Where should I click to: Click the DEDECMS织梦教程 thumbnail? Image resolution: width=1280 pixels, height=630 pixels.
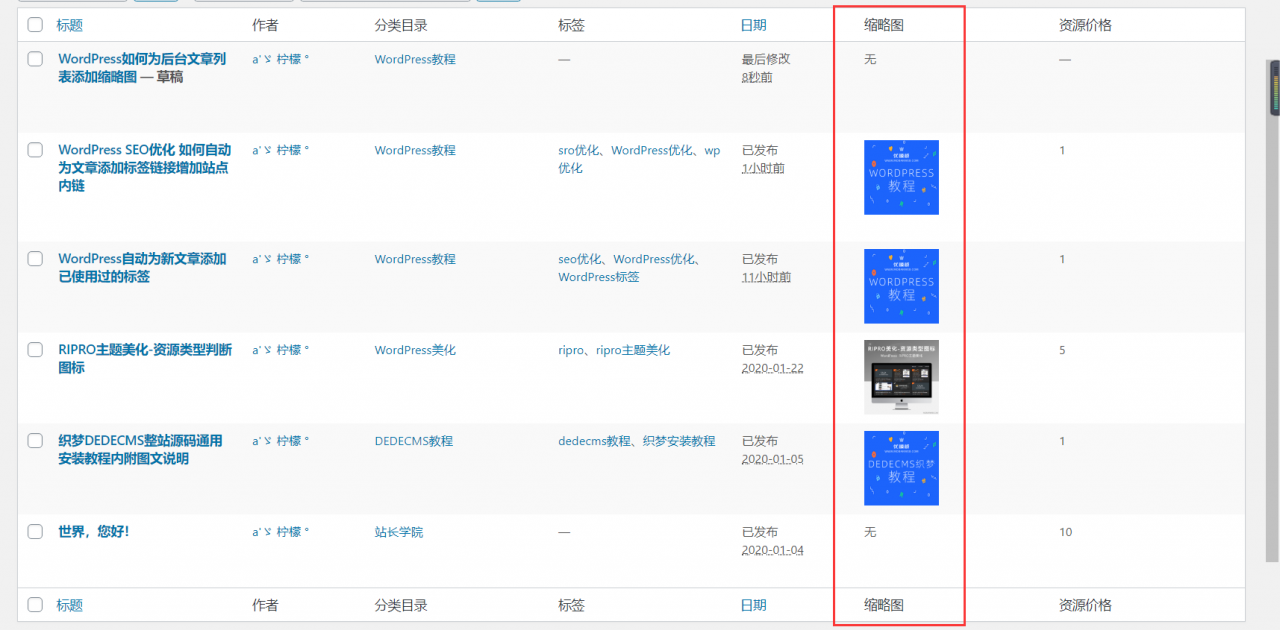pos(901,468)
